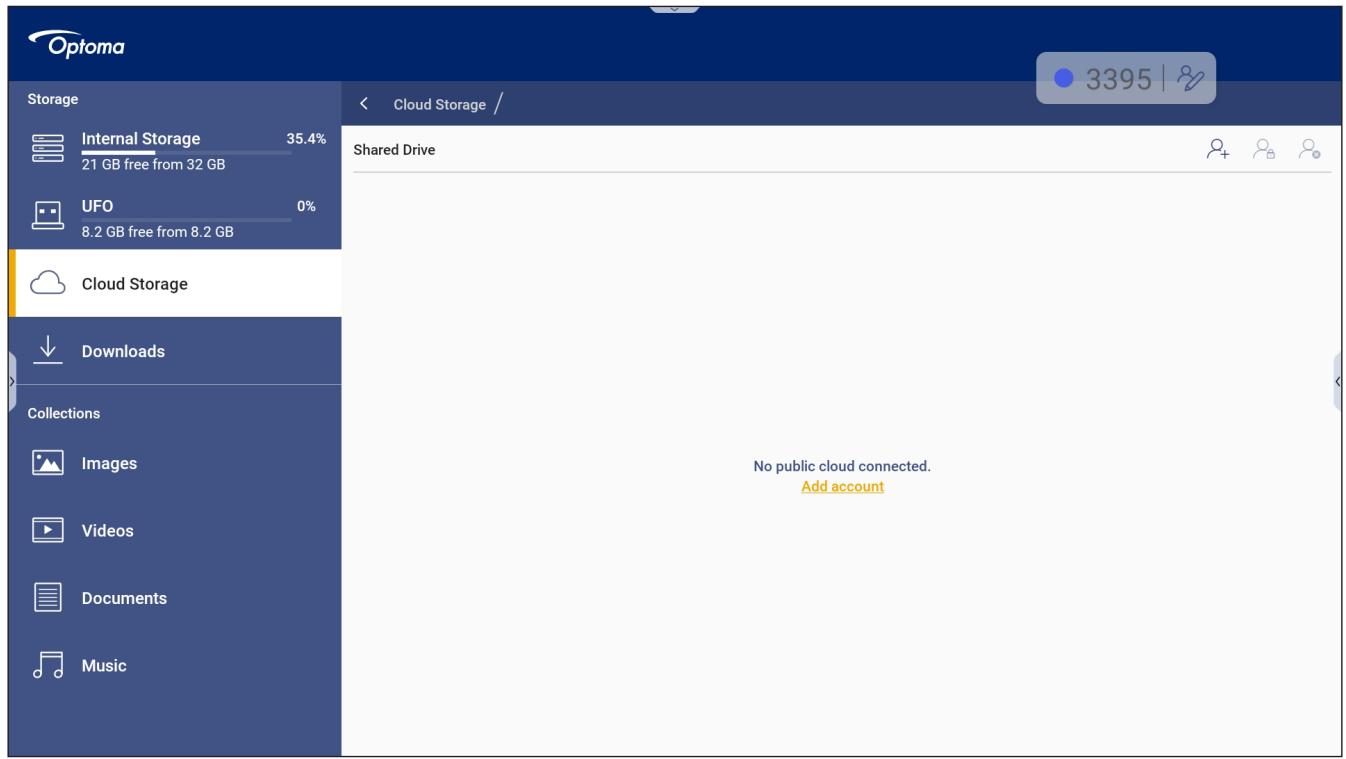Click the Videos play icon
The image size is (1346, 759).
click(47, 531)
